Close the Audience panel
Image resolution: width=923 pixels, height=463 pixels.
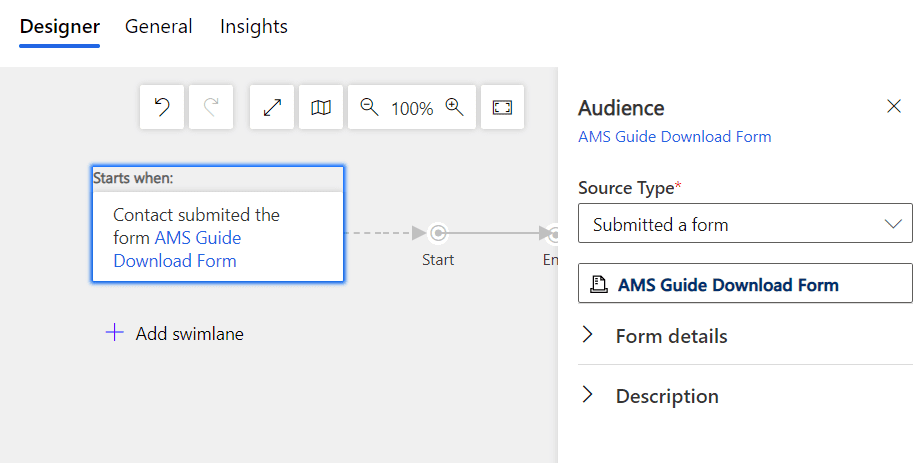(x=894, y=106)
